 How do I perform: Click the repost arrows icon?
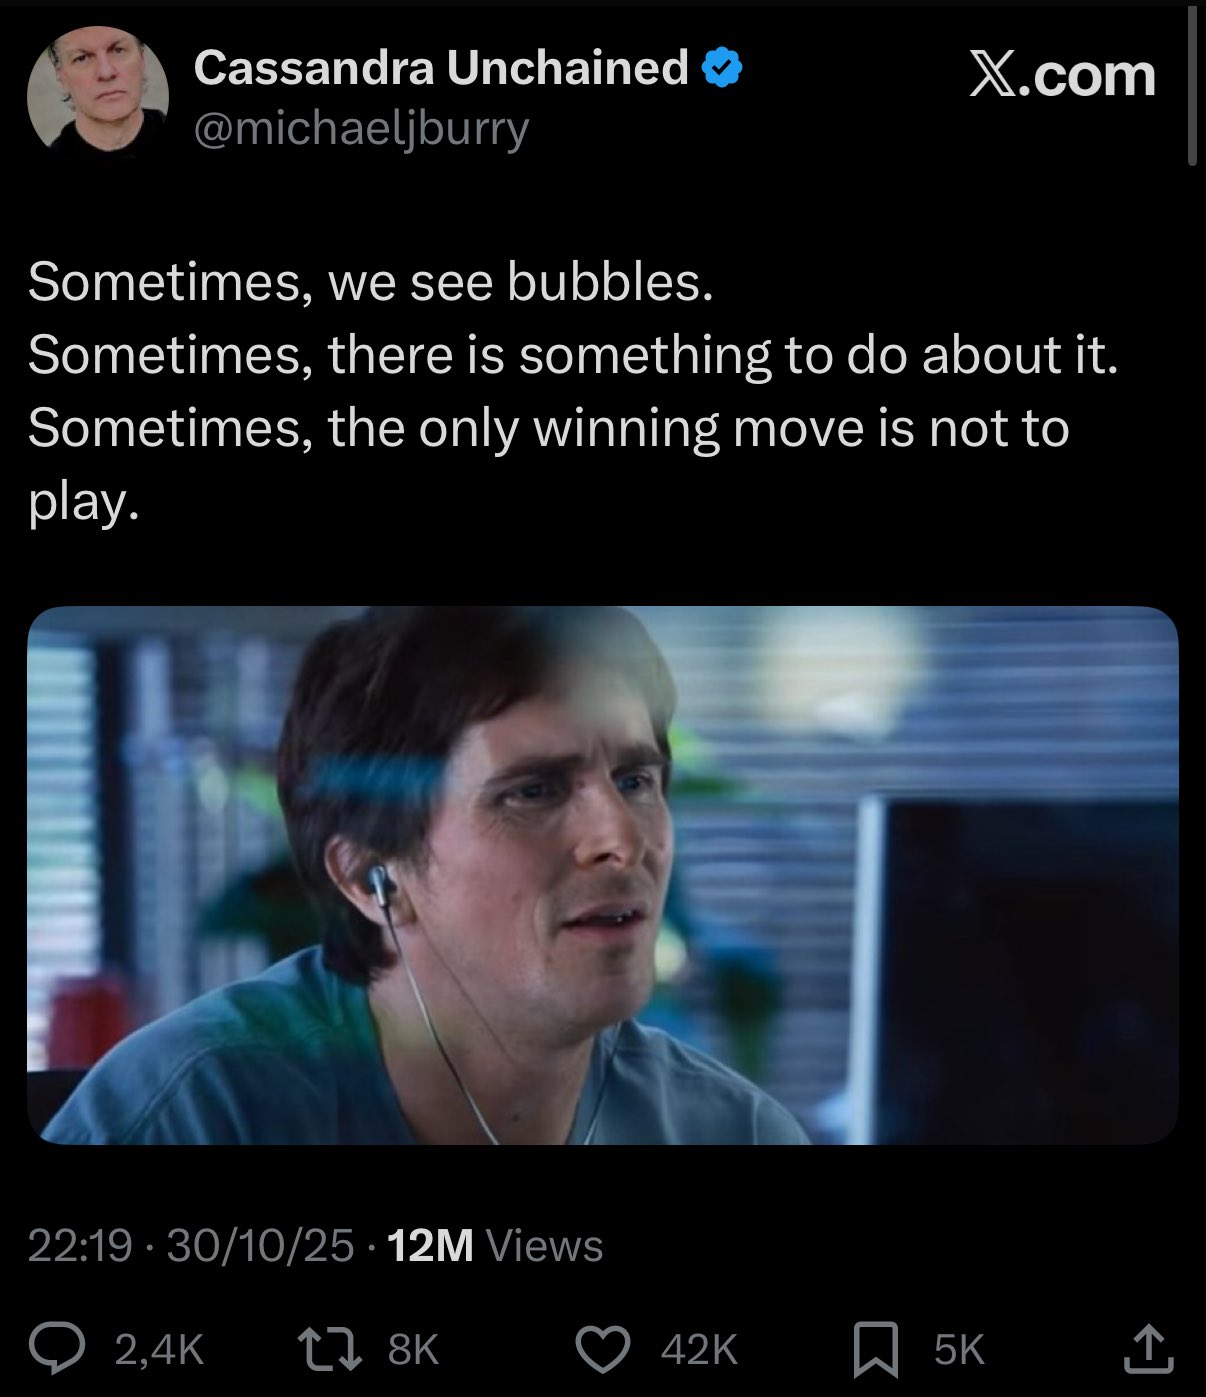point(332,1349)
